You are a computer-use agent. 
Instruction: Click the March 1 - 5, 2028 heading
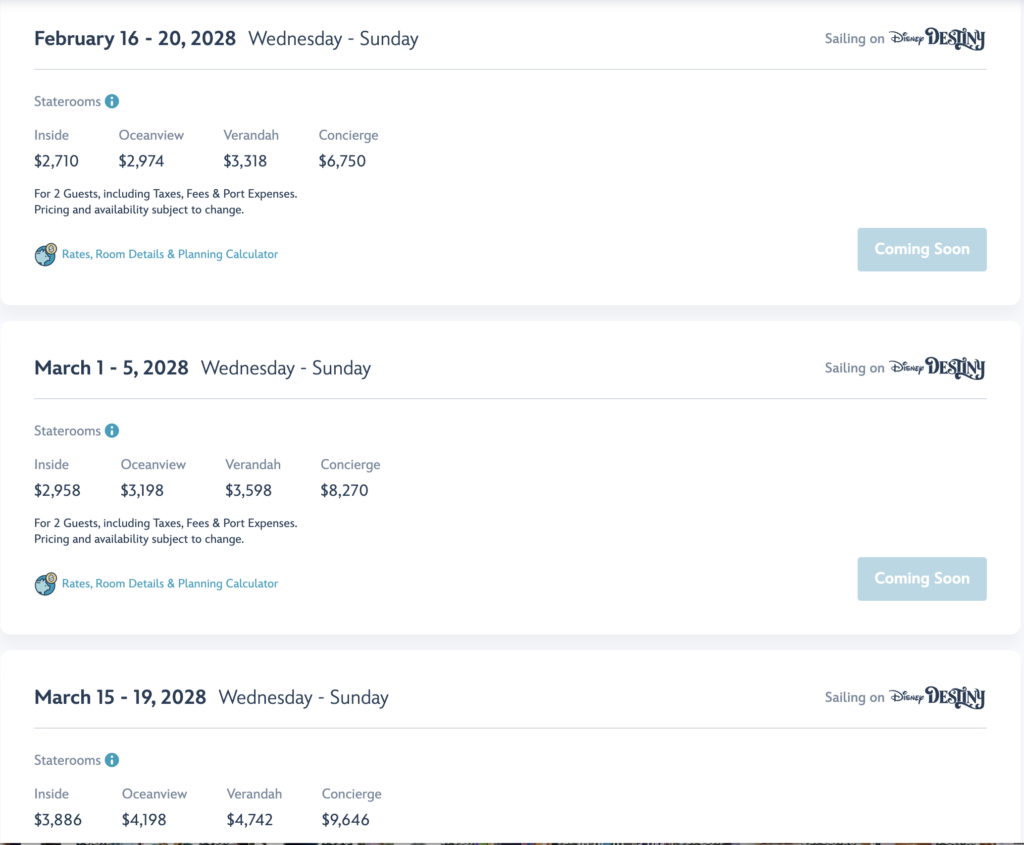pyautogui.click(x=111, y=368)
